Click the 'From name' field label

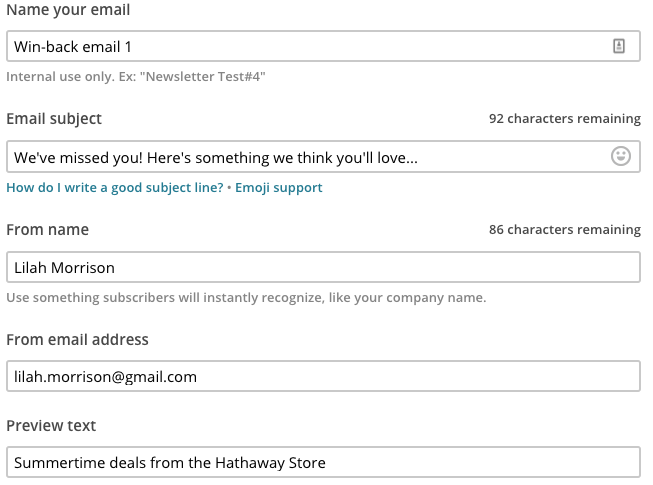(x=47, y=229)
